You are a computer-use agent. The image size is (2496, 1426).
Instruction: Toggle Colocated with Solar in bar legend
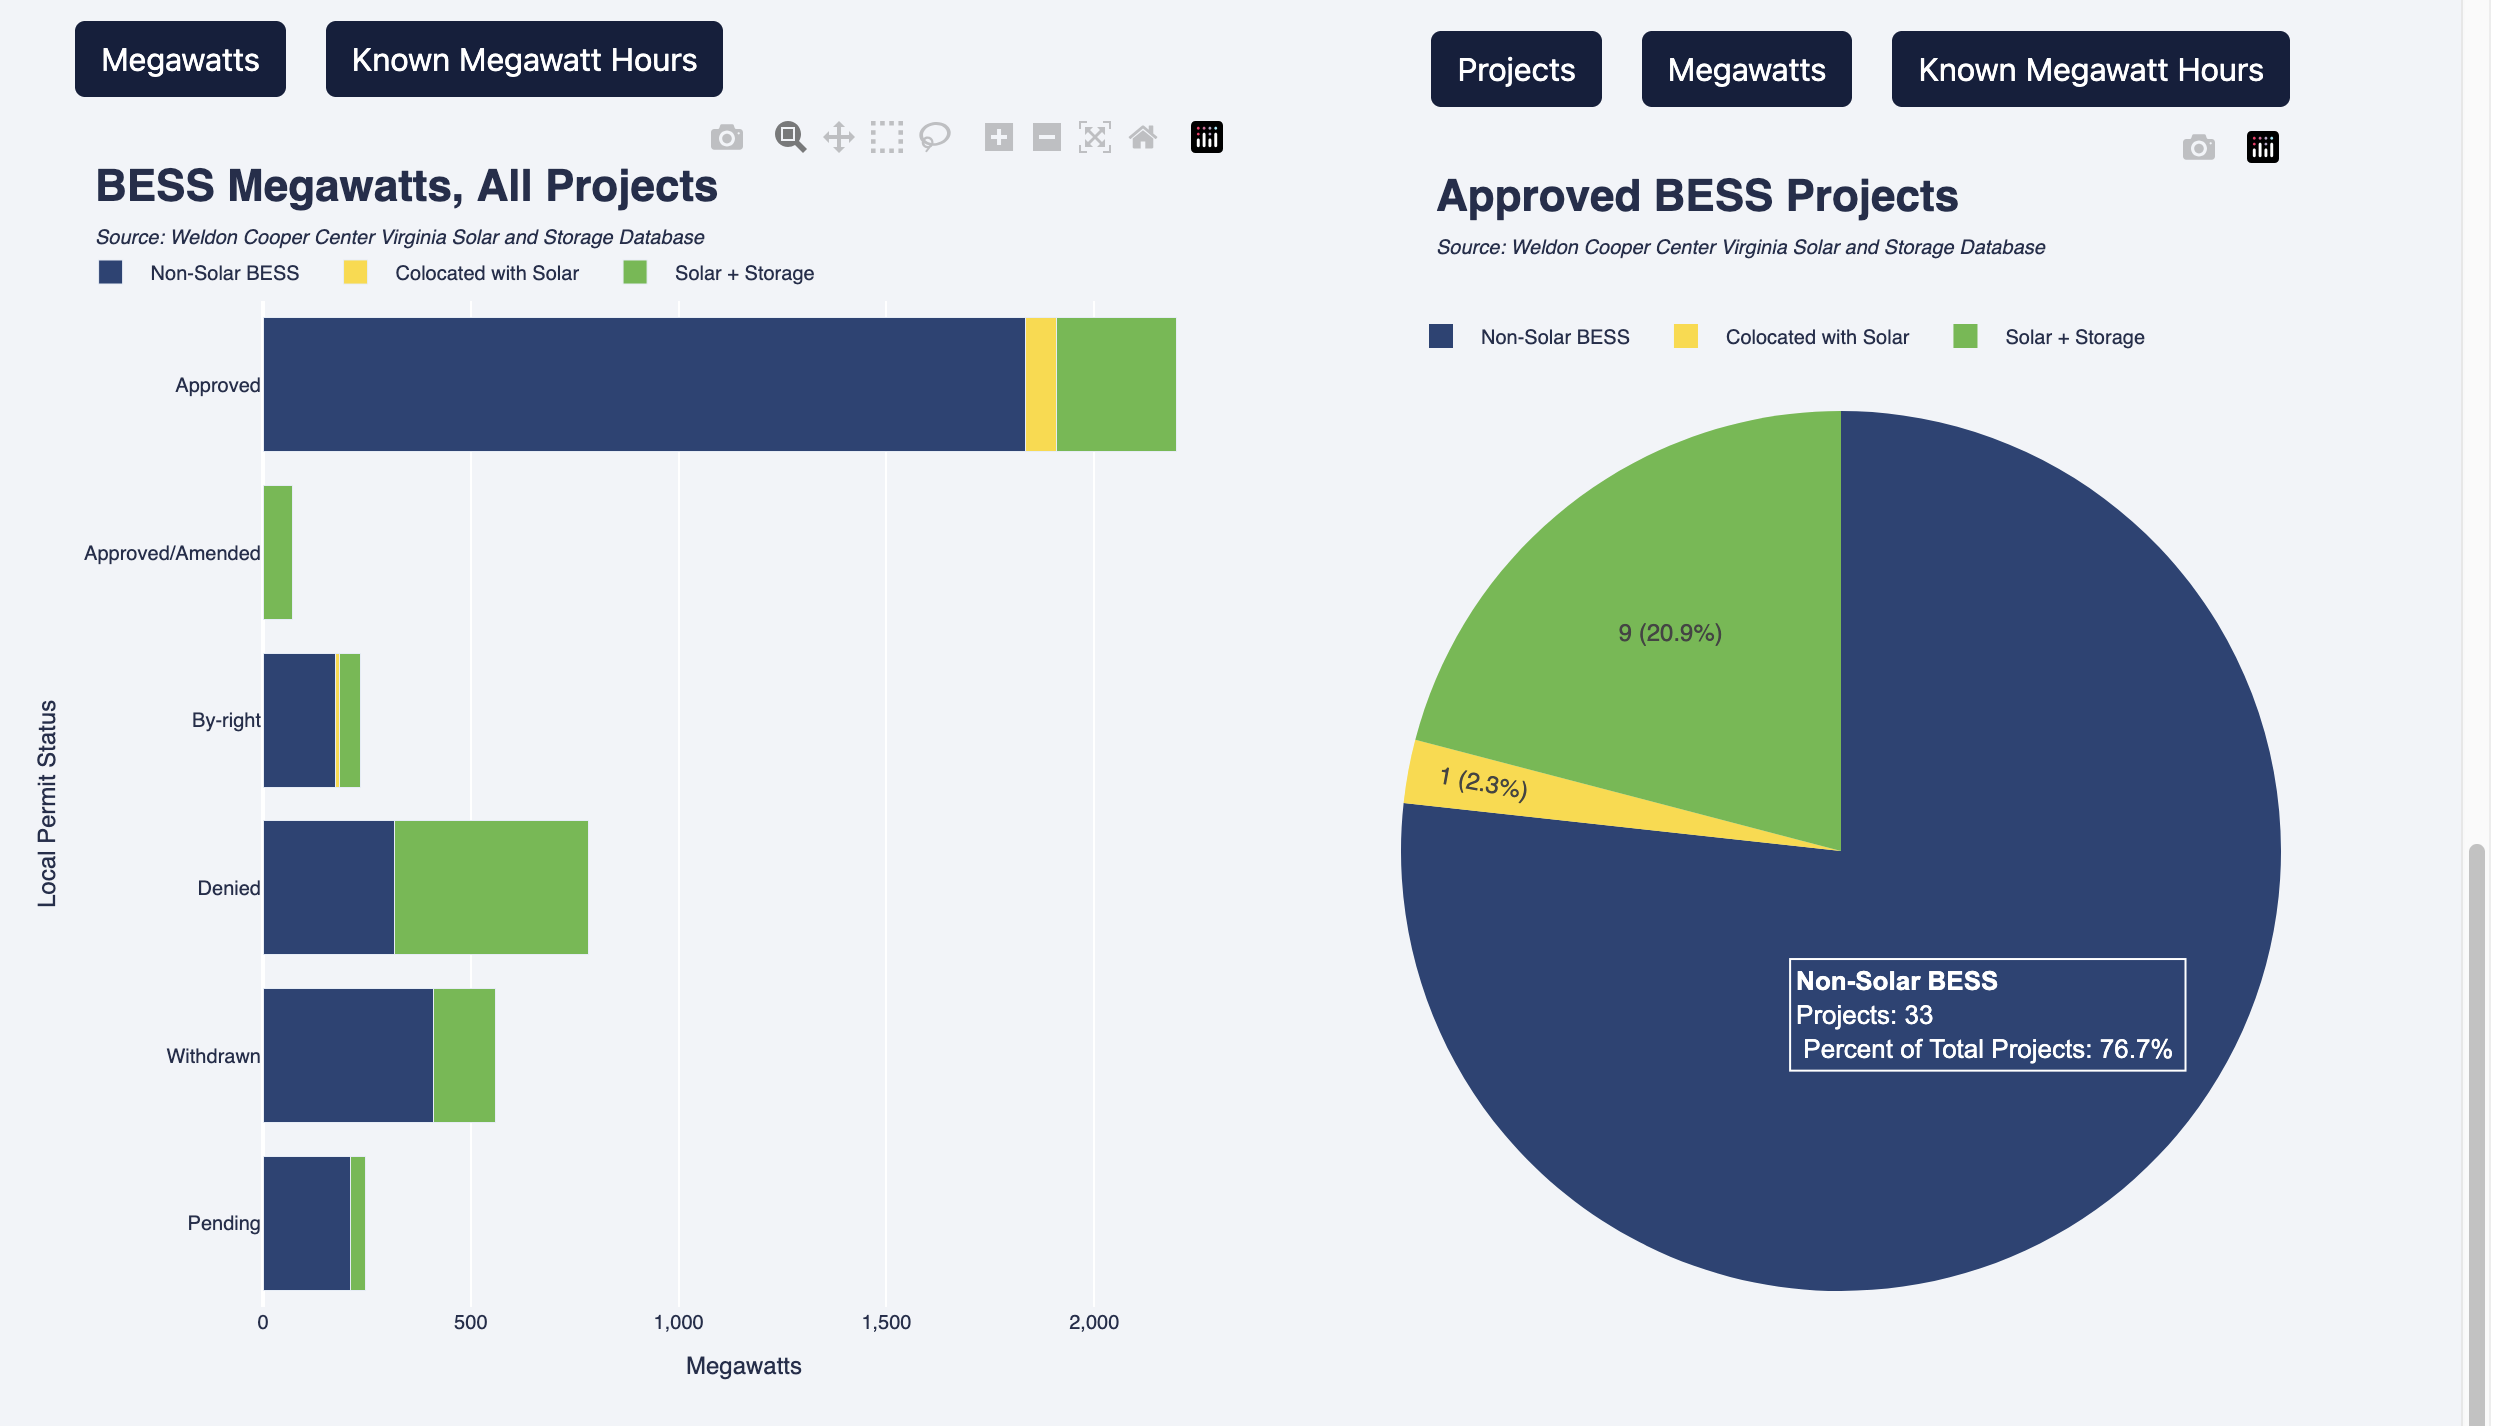(x=486, y=273)
